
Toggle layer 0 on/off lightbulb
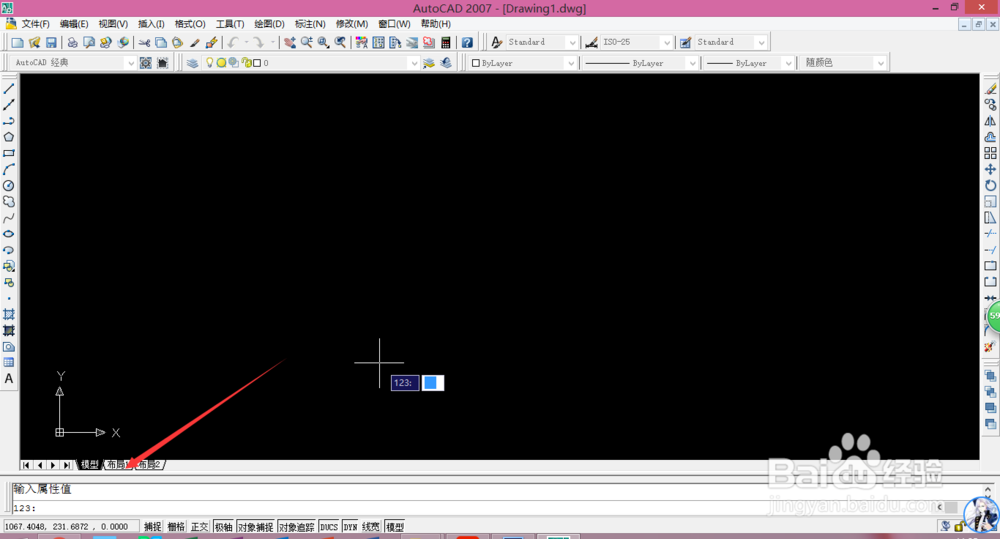pos(209,63)
